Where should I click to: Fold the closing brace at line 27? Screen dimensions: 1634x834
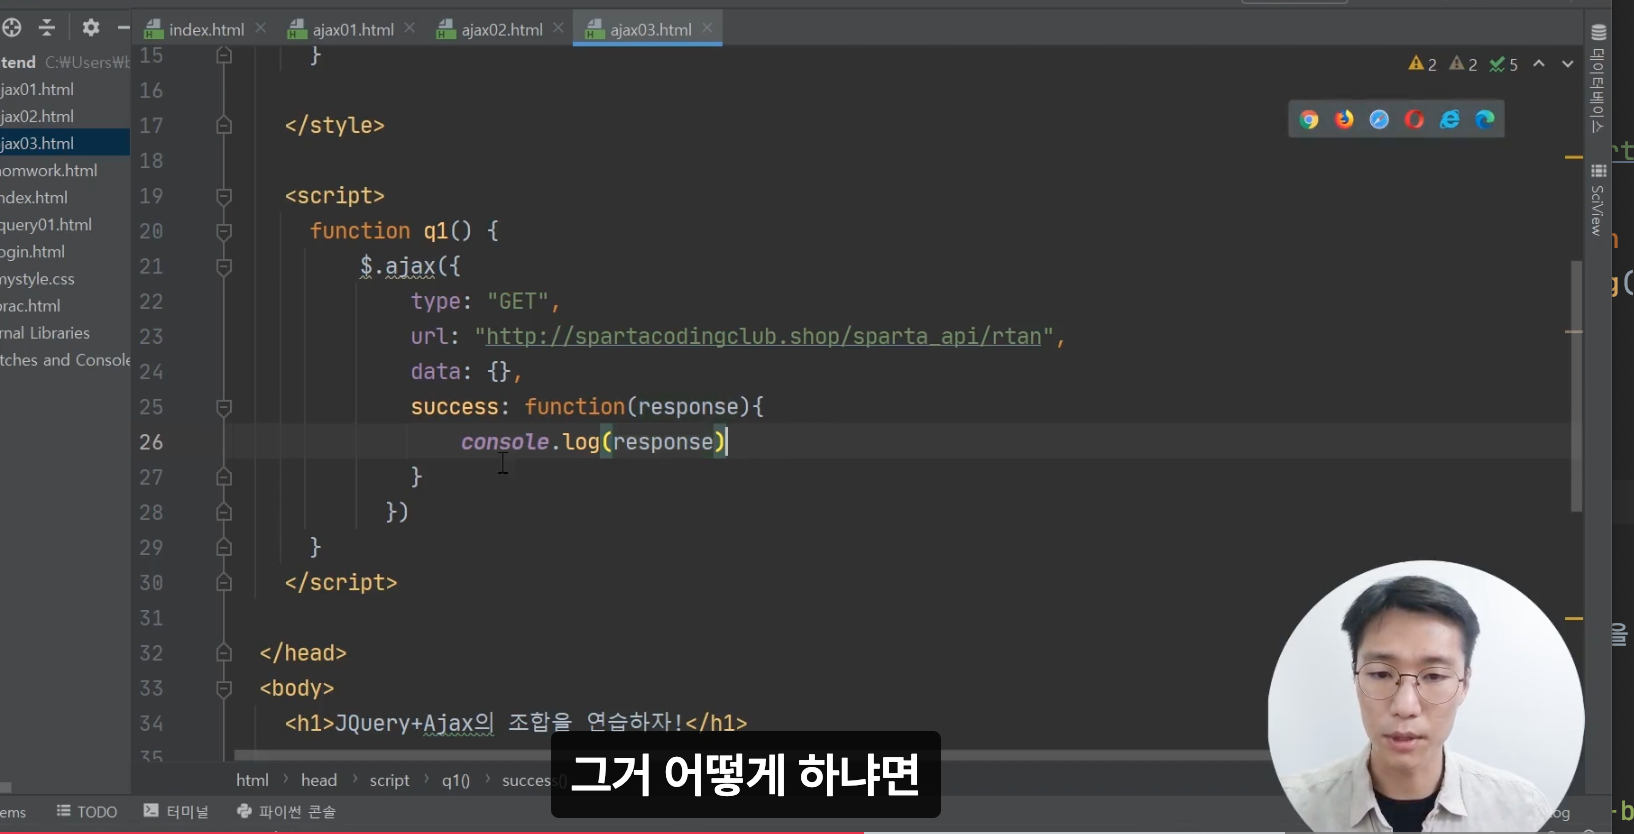click(224, 477)
